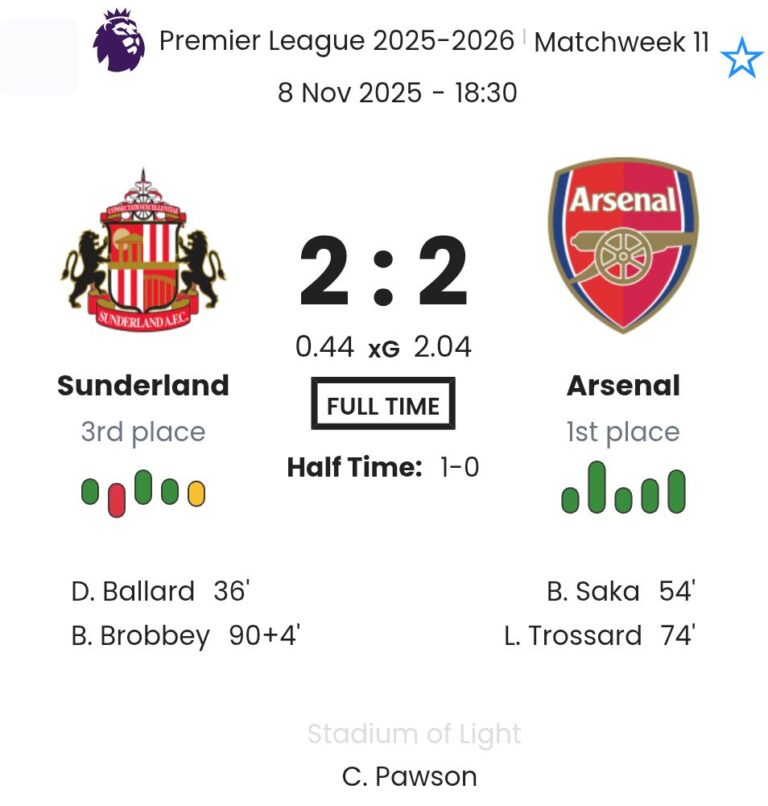Open Premier League 2025-2026 competition link
Image resolution: width=768 pixels, height=806 pixels.
(337, 42)
